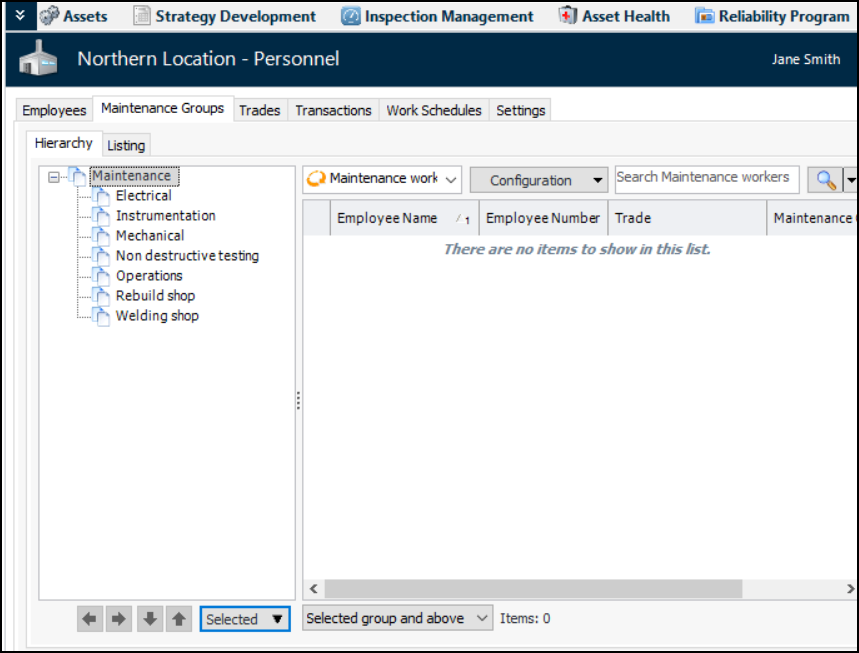
Task: Select the Non destructive testing group
Action: click(187, 256)
